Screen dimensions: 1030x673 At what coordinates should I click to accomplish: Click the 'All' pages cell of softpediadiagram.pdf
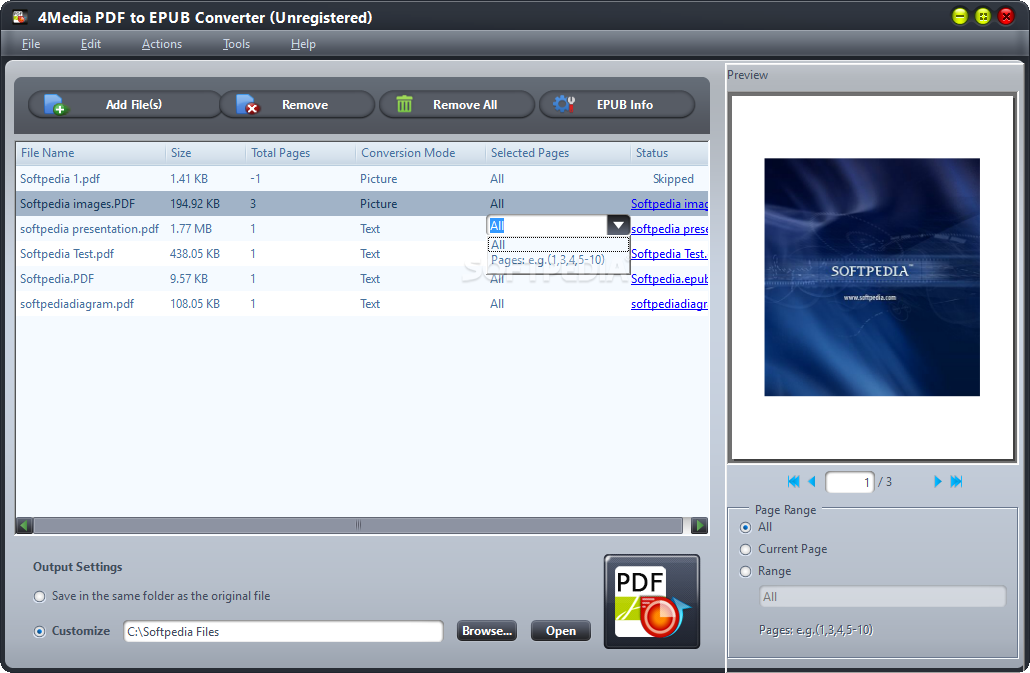click(497, 304)
